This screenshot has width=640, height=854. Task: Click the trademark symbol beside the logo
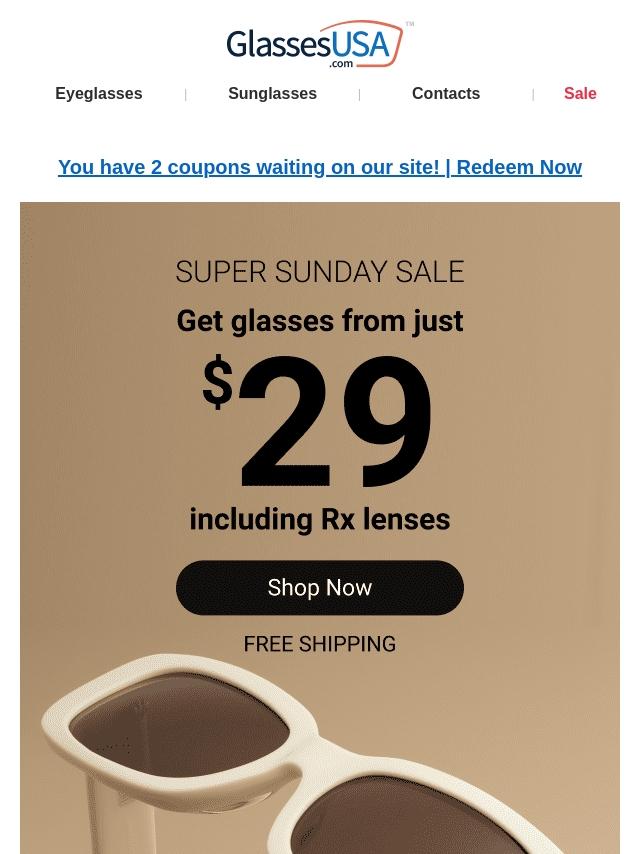[410, 24]
